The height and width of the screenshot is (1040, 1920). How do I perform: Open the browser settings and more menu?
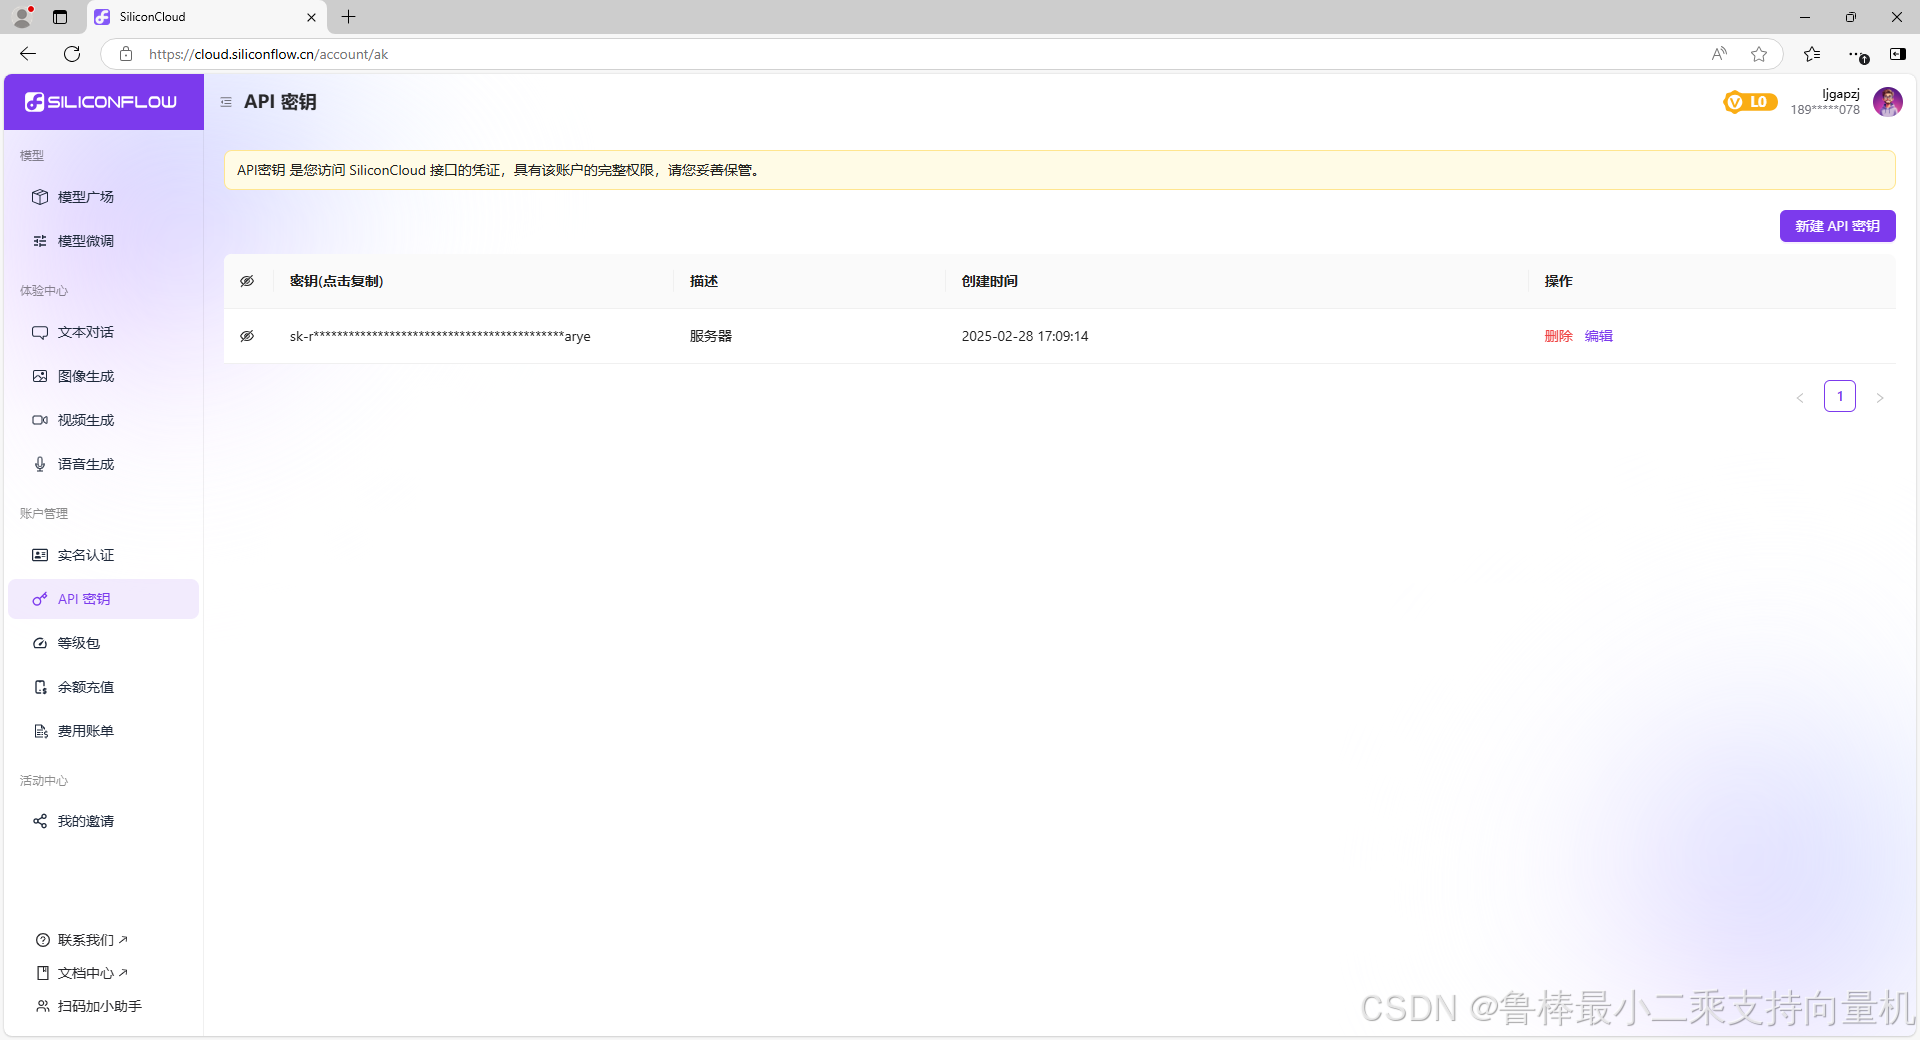point(1856,54)
